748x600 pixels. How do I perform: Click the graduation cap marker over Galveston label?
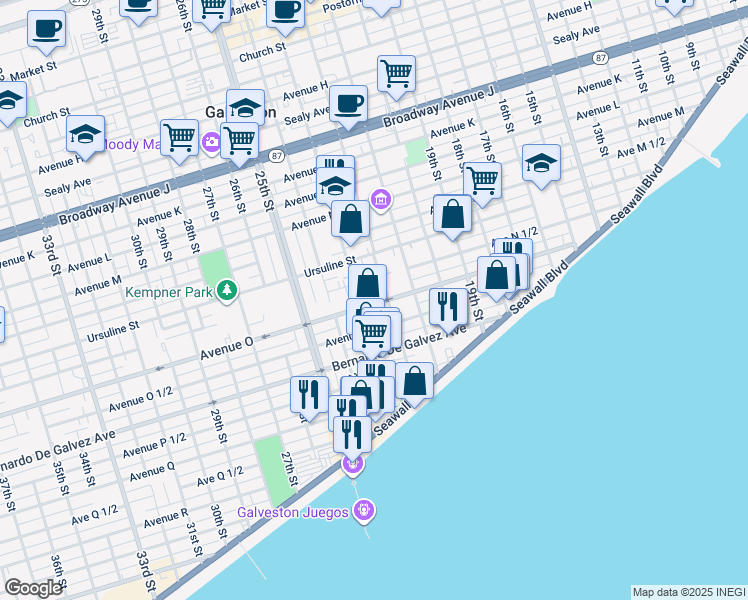point(245,107)
